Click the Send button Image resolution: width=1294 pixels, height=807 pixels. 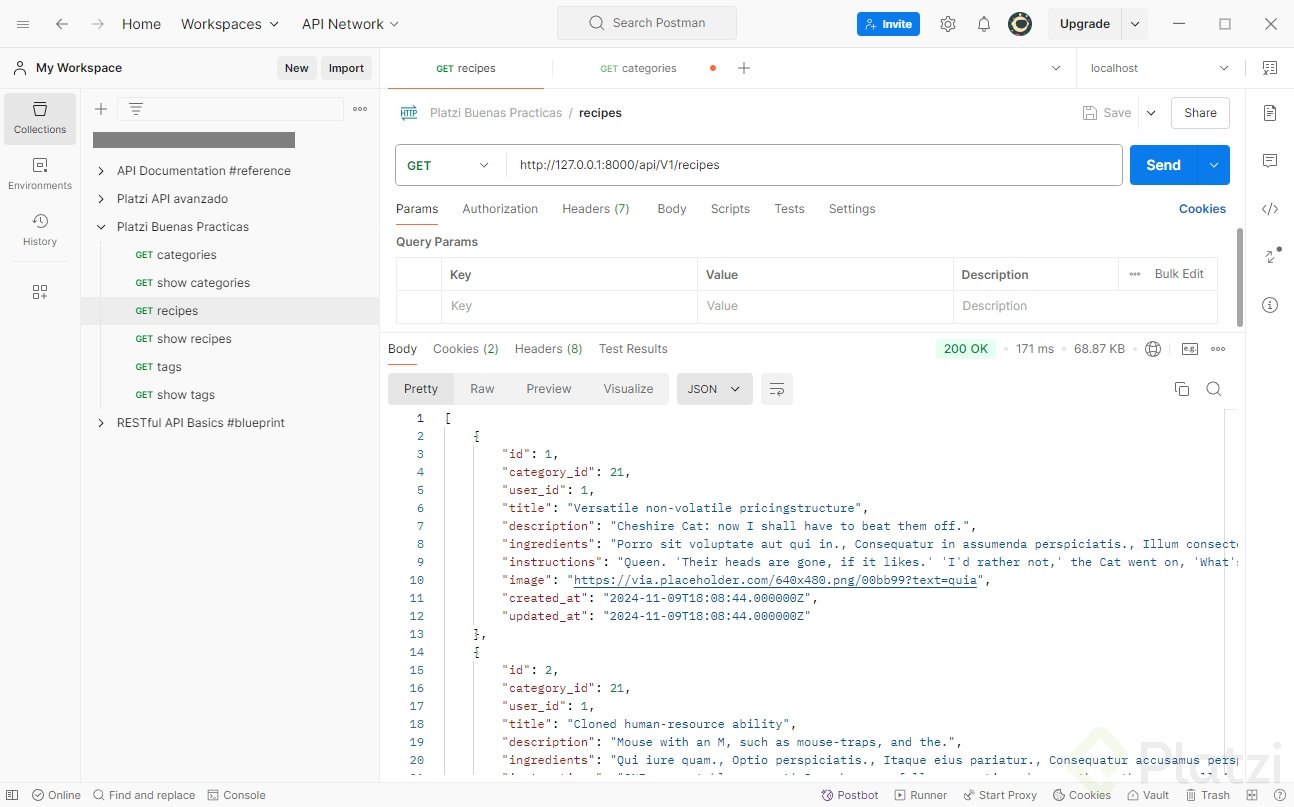(x=1164, y=165)
